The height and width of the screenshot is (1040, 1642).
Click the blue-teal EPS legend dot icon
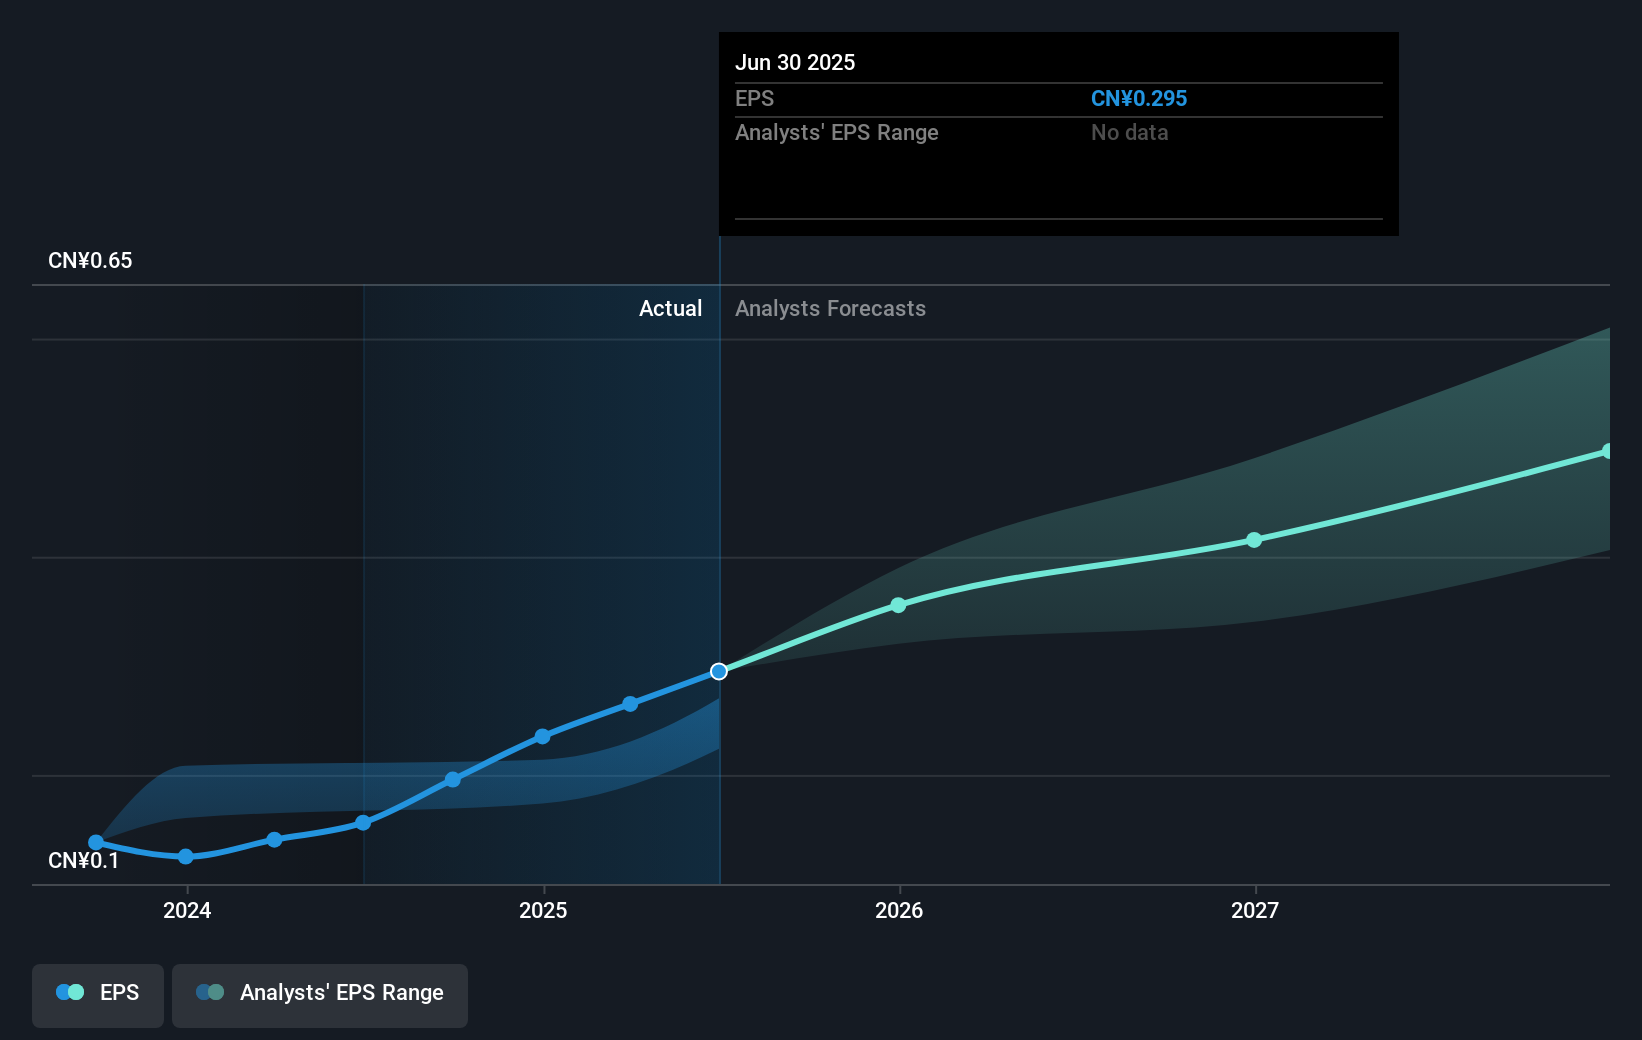click(70, 993)
